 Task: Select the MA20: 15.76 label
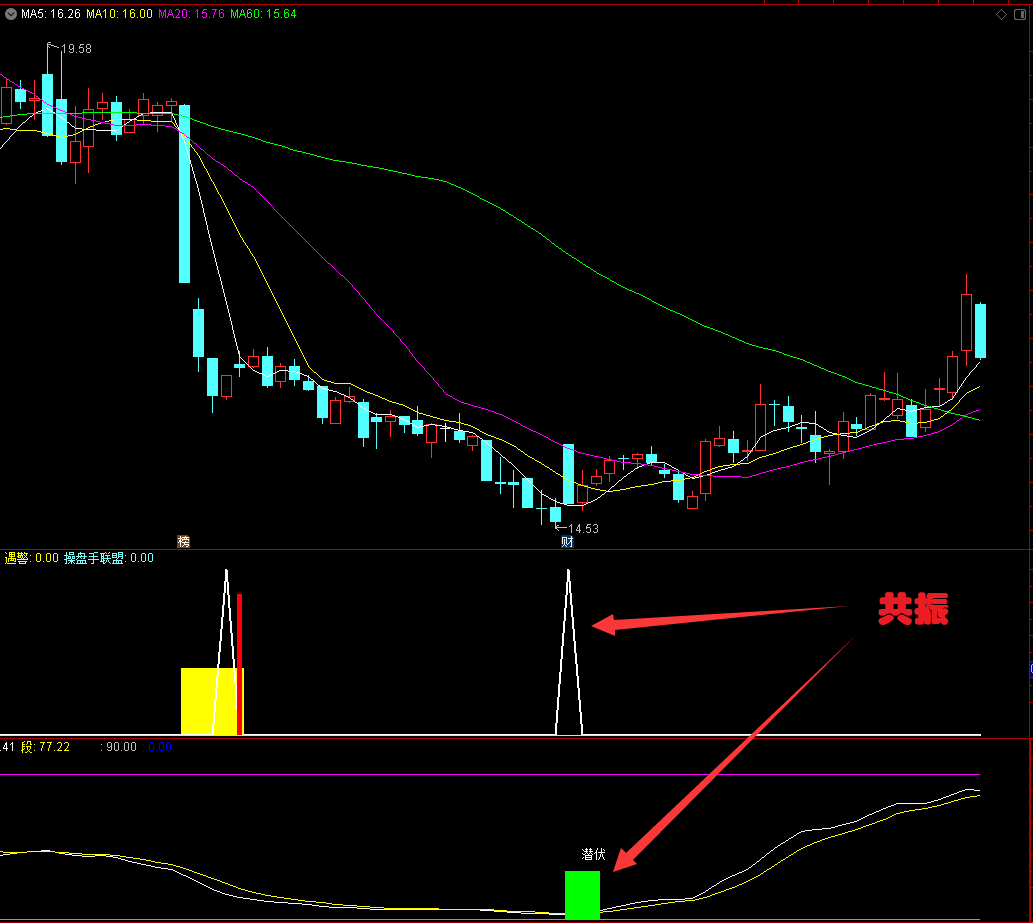[191, 14]
